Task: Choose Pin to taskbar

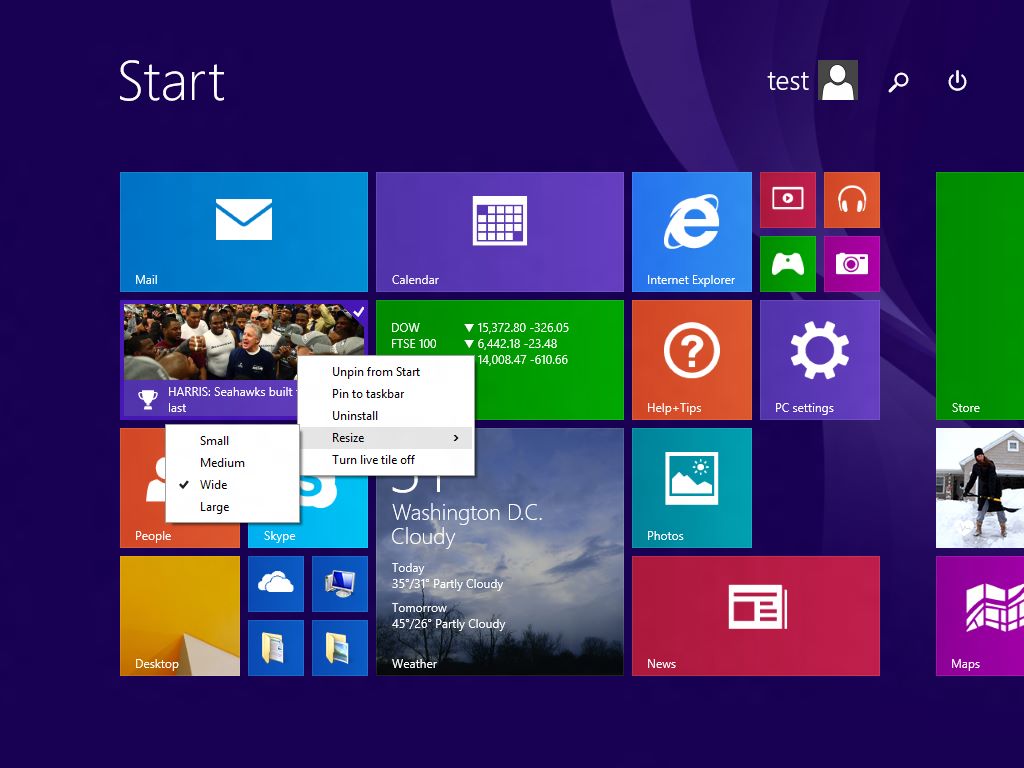Action: pyautogui.click(x=386, y=394)
